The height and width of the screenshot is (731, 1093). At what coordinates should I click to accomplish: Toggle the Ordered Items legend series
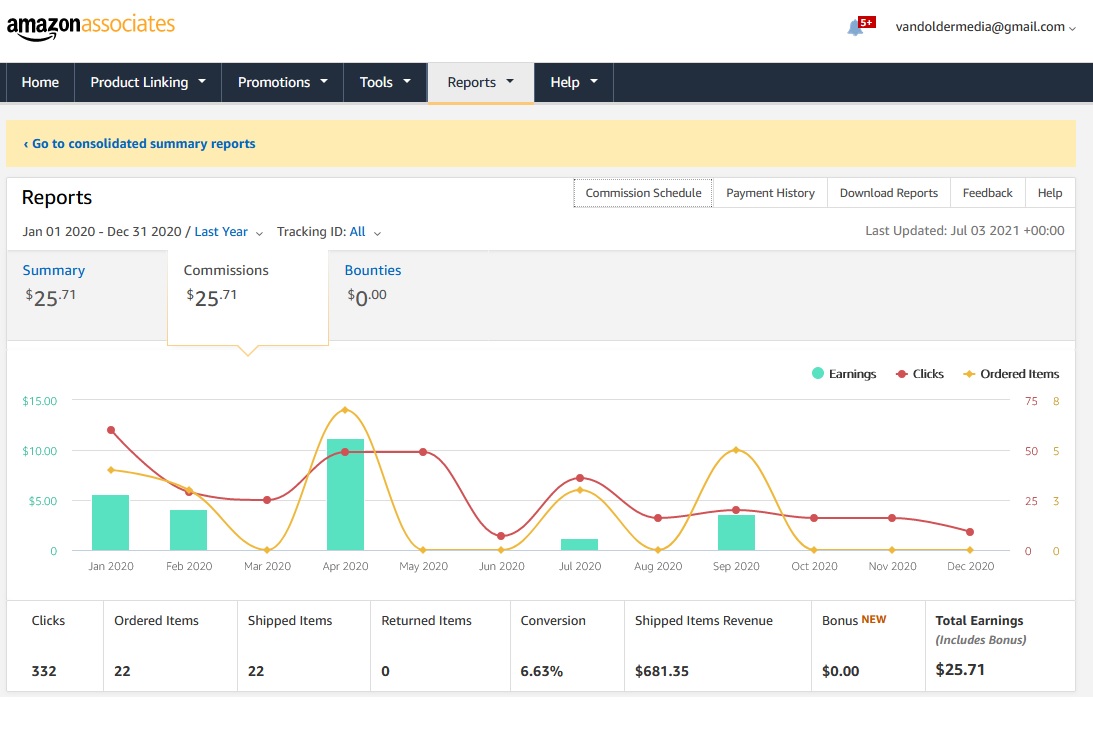[1011, 374]
